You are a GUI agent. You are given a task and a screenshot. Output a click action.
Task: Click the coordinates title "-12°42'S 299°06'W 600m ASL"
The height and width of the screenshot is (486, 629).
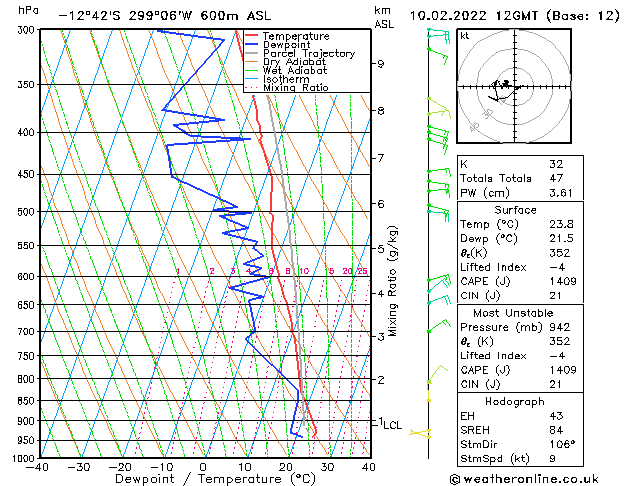coord(165,16)
